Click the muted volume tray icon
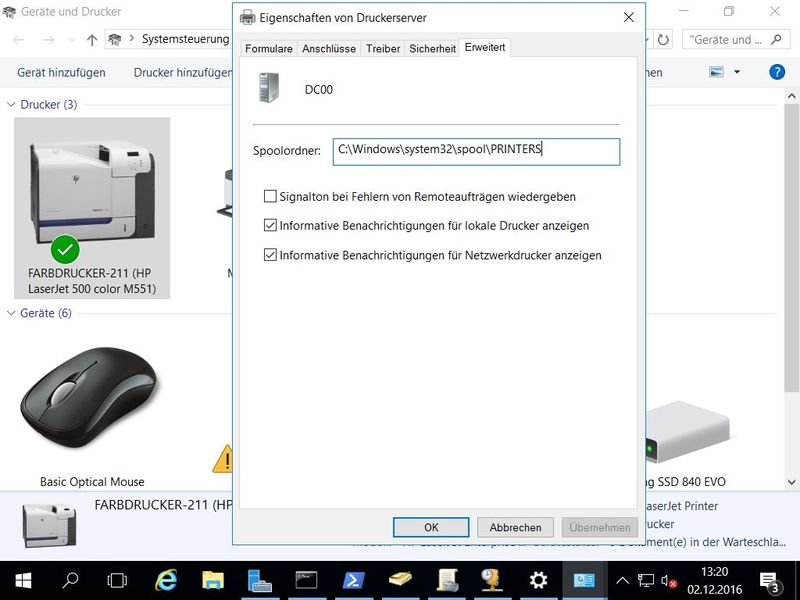Screen dimensions: 800x600 668,581
